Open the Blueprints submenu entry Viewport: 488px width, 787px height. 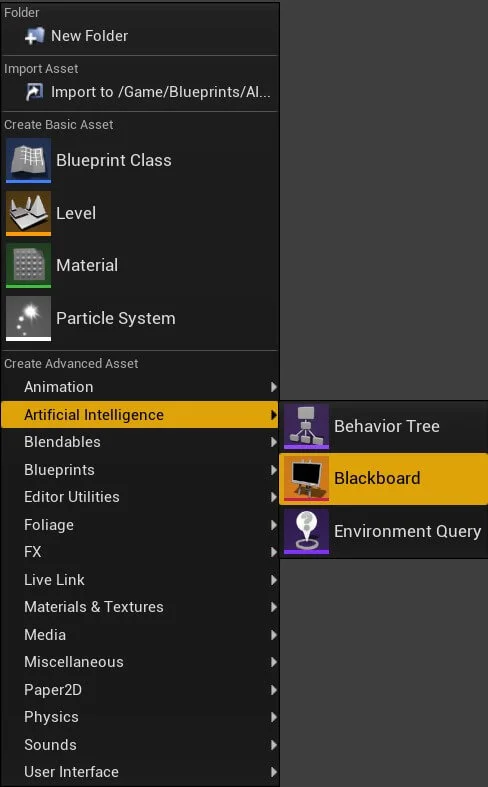click(x=140, y=470)
